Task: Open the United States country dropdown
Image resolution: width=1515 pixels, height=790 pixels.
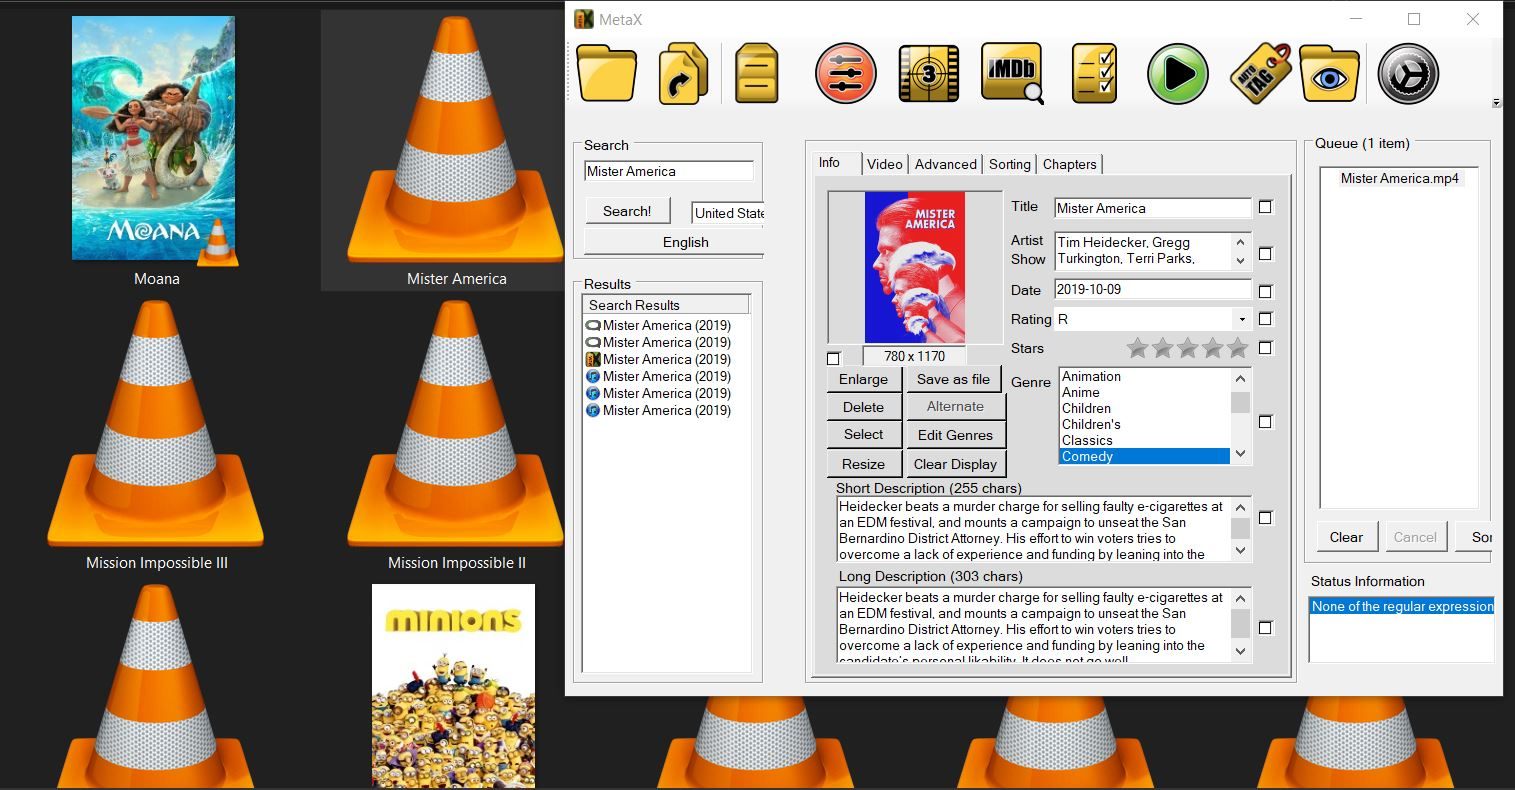Action: 728,213
